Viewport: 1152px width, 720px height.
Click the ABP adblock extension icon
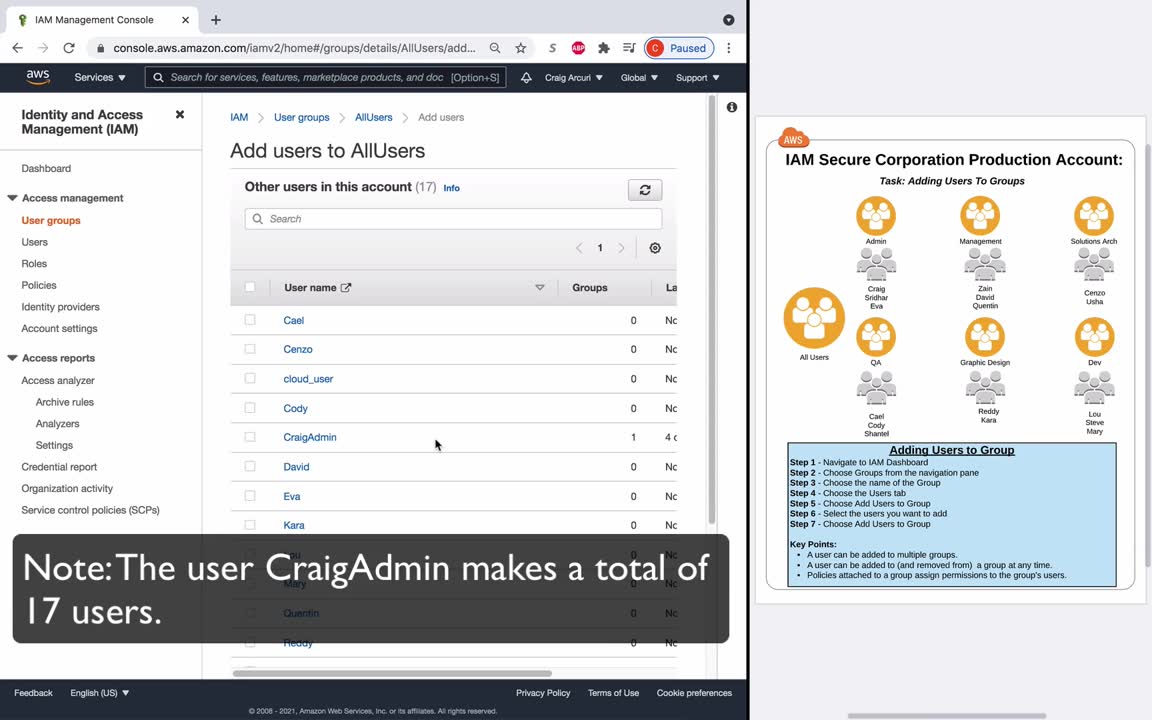pyautogui.click(x=578, y=48)
